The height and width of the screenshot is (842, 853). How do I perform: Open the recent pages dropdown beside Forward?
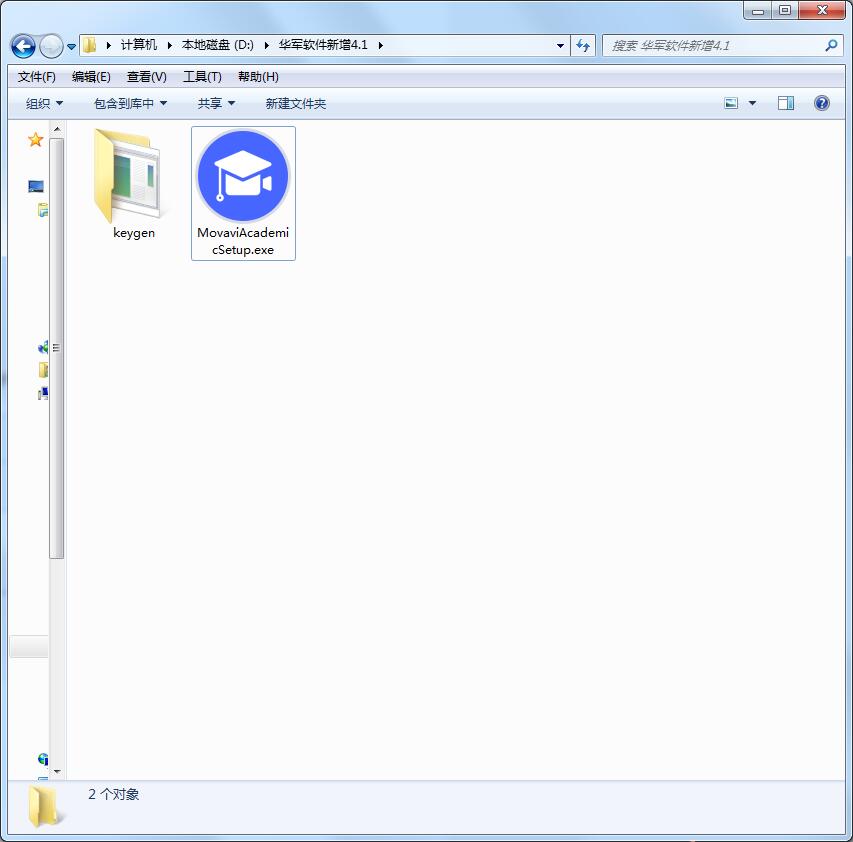[x=71, y=47]
